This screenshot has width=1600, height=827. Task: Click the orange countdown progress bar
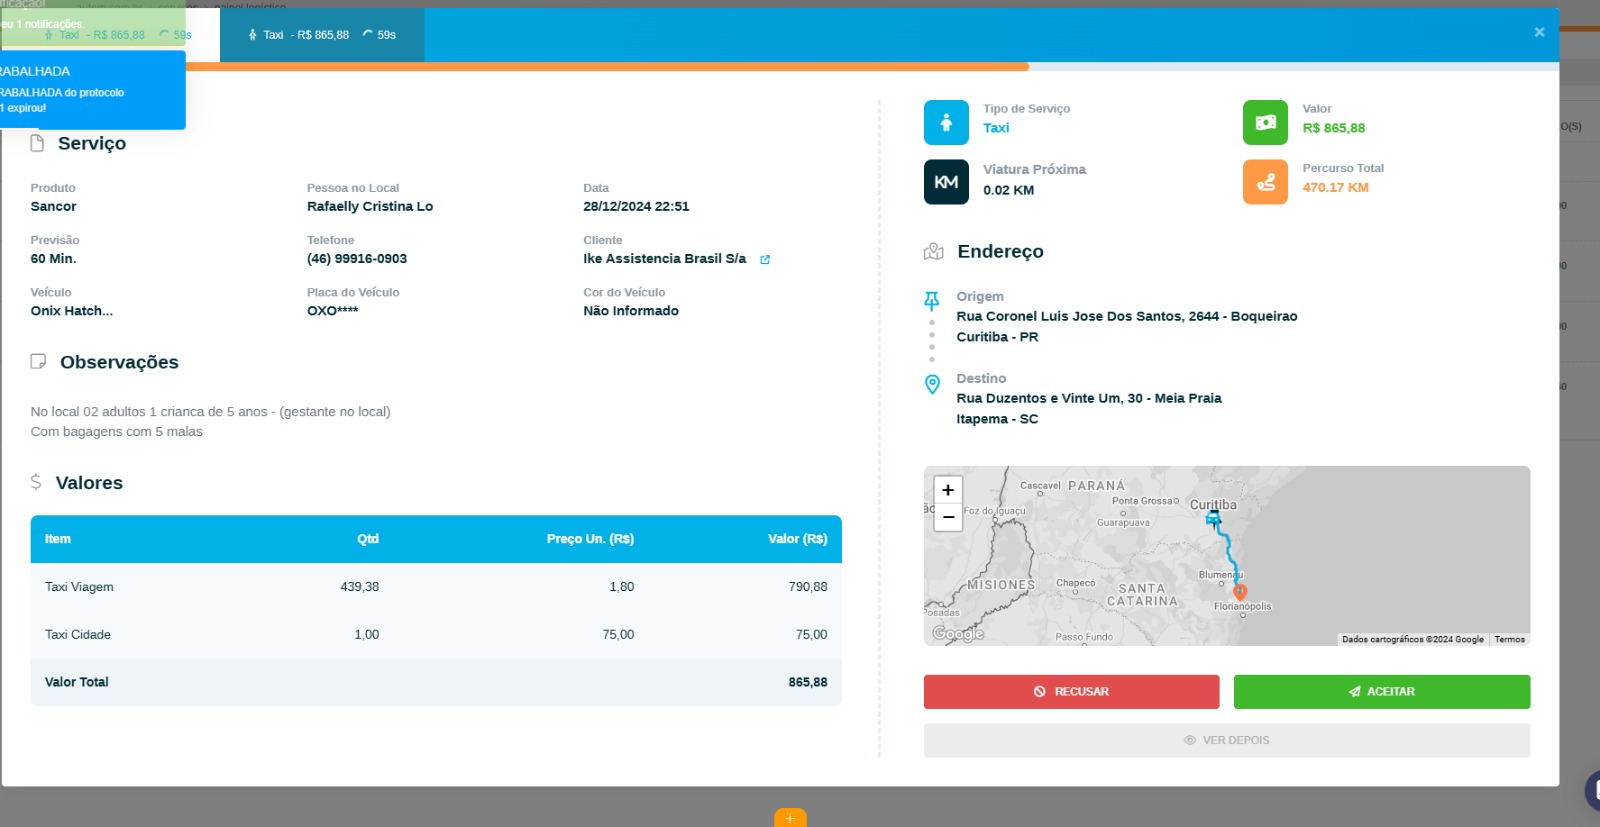(600, 67)
